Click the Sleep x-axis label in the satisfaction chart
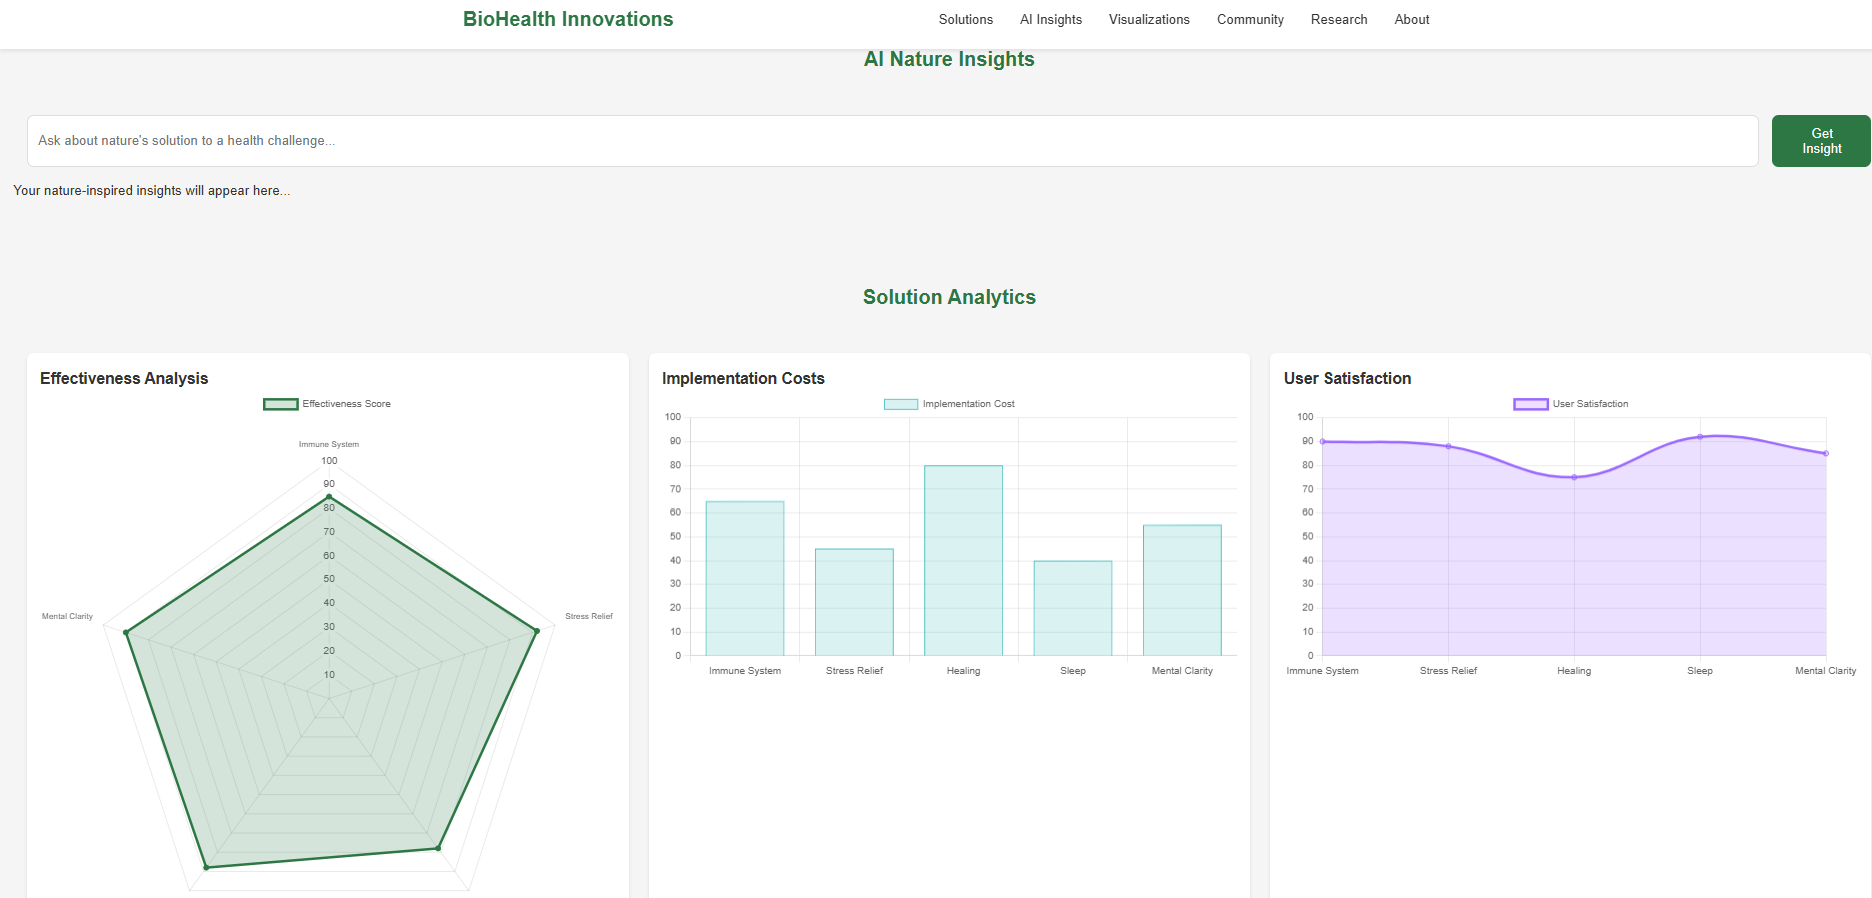 click(x=1700, y=671)
